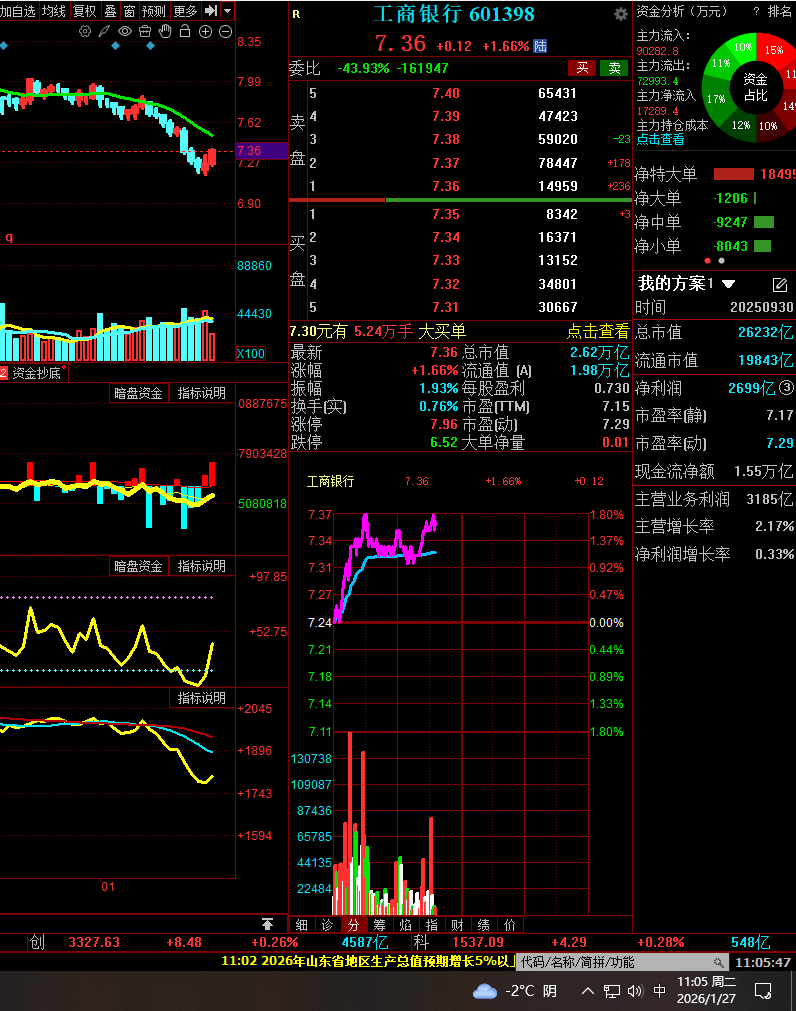Click 加自选 to add to watchlist

tap(18, 11)
